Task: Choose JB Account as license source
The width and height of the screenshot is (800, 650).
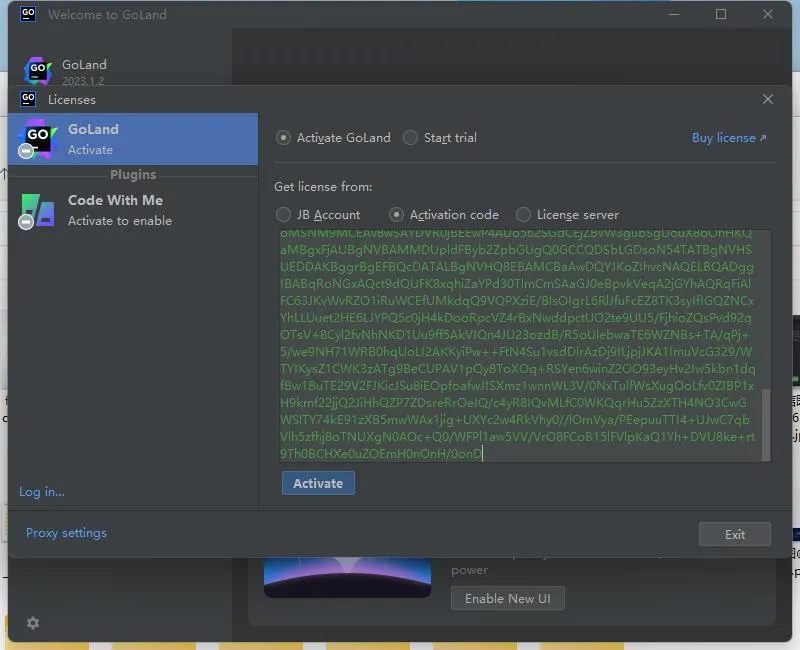Action: pos(283,215)
